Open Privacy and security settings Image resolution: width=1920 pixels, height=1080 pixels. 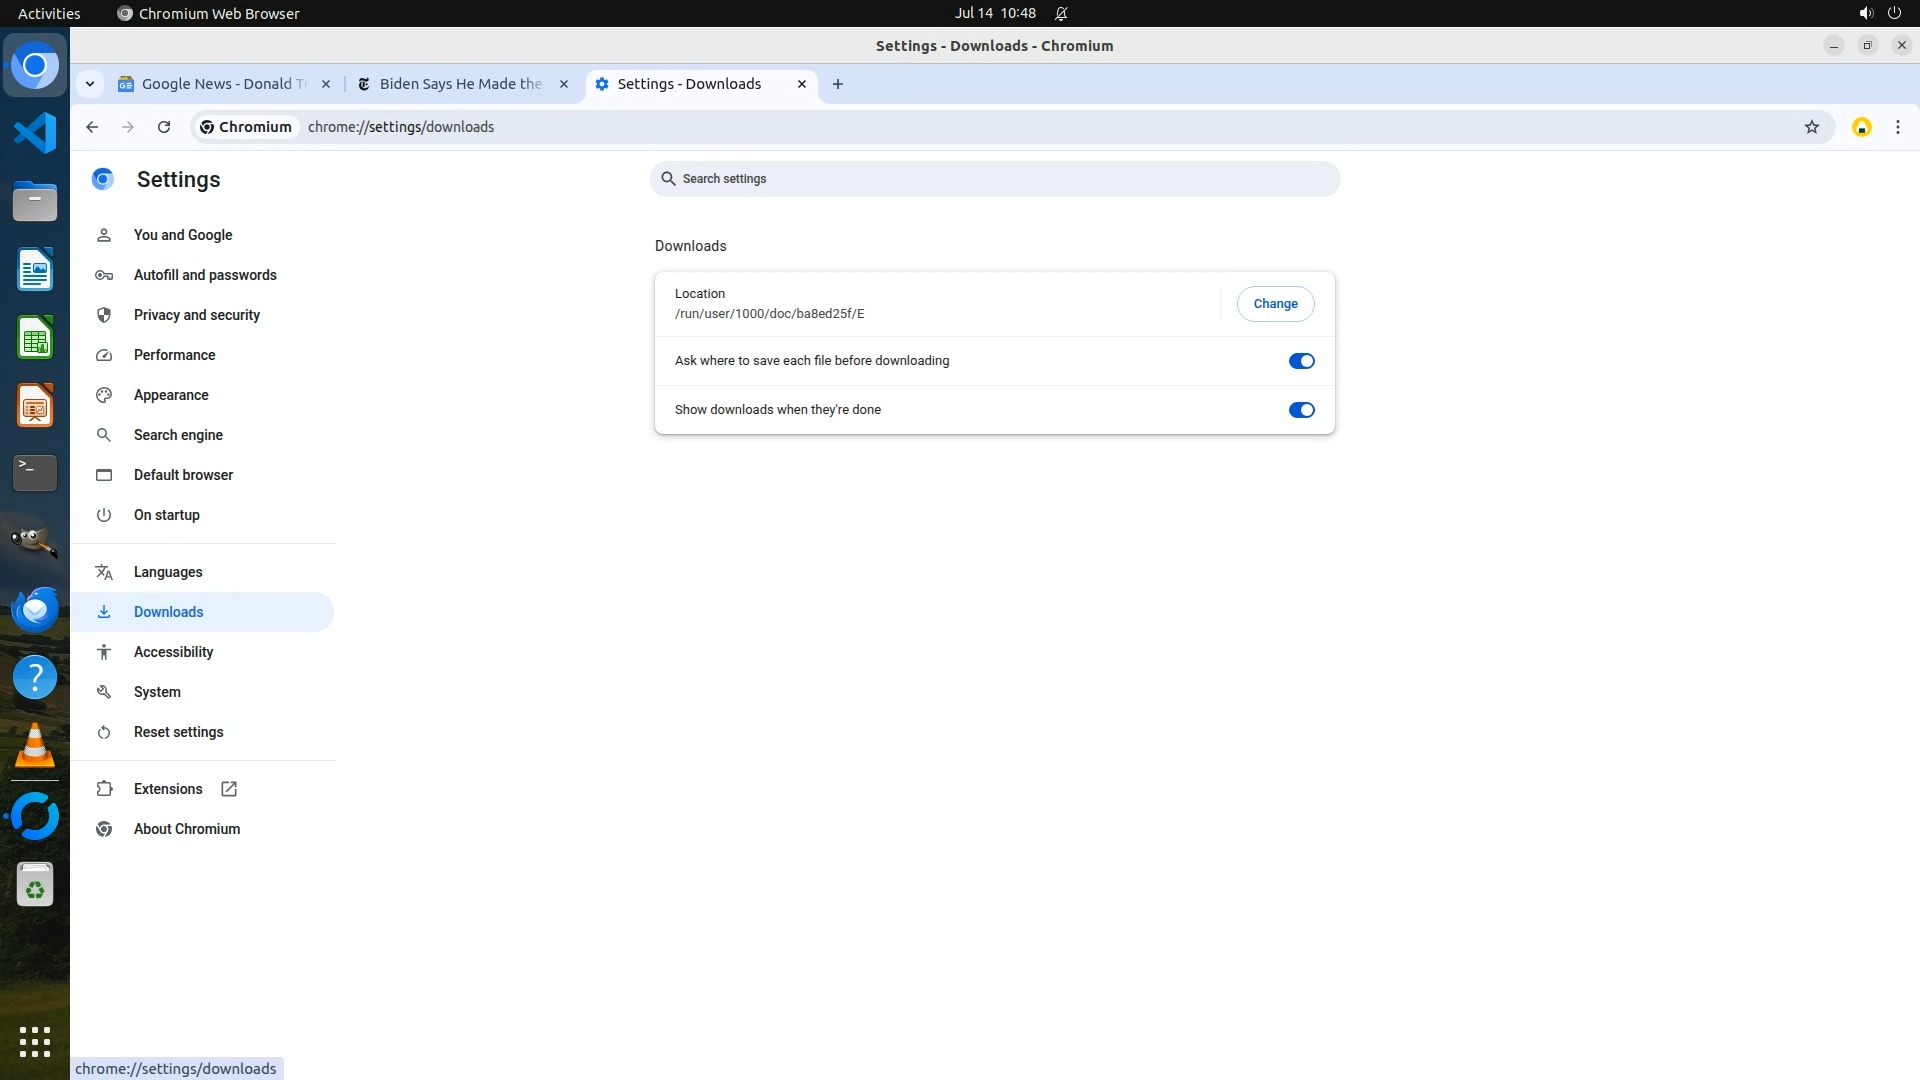click(196, 315)
